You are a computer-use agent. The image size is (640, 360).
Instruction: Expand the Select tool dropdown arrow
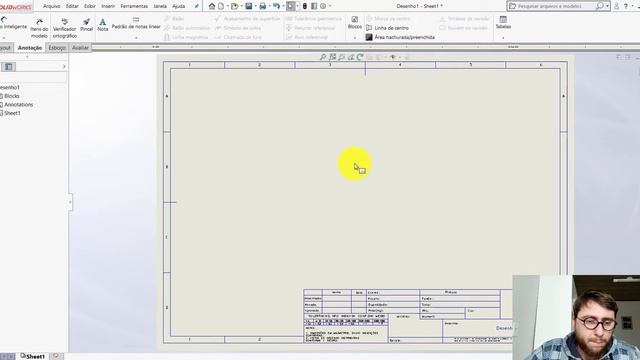[297, 6]
